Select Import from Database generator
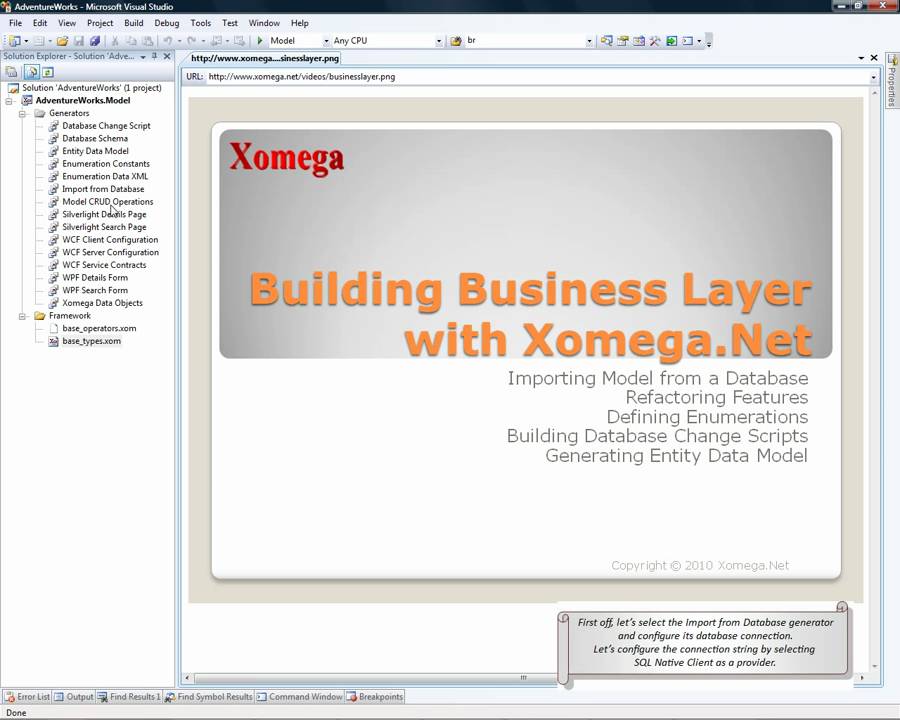 103,189
